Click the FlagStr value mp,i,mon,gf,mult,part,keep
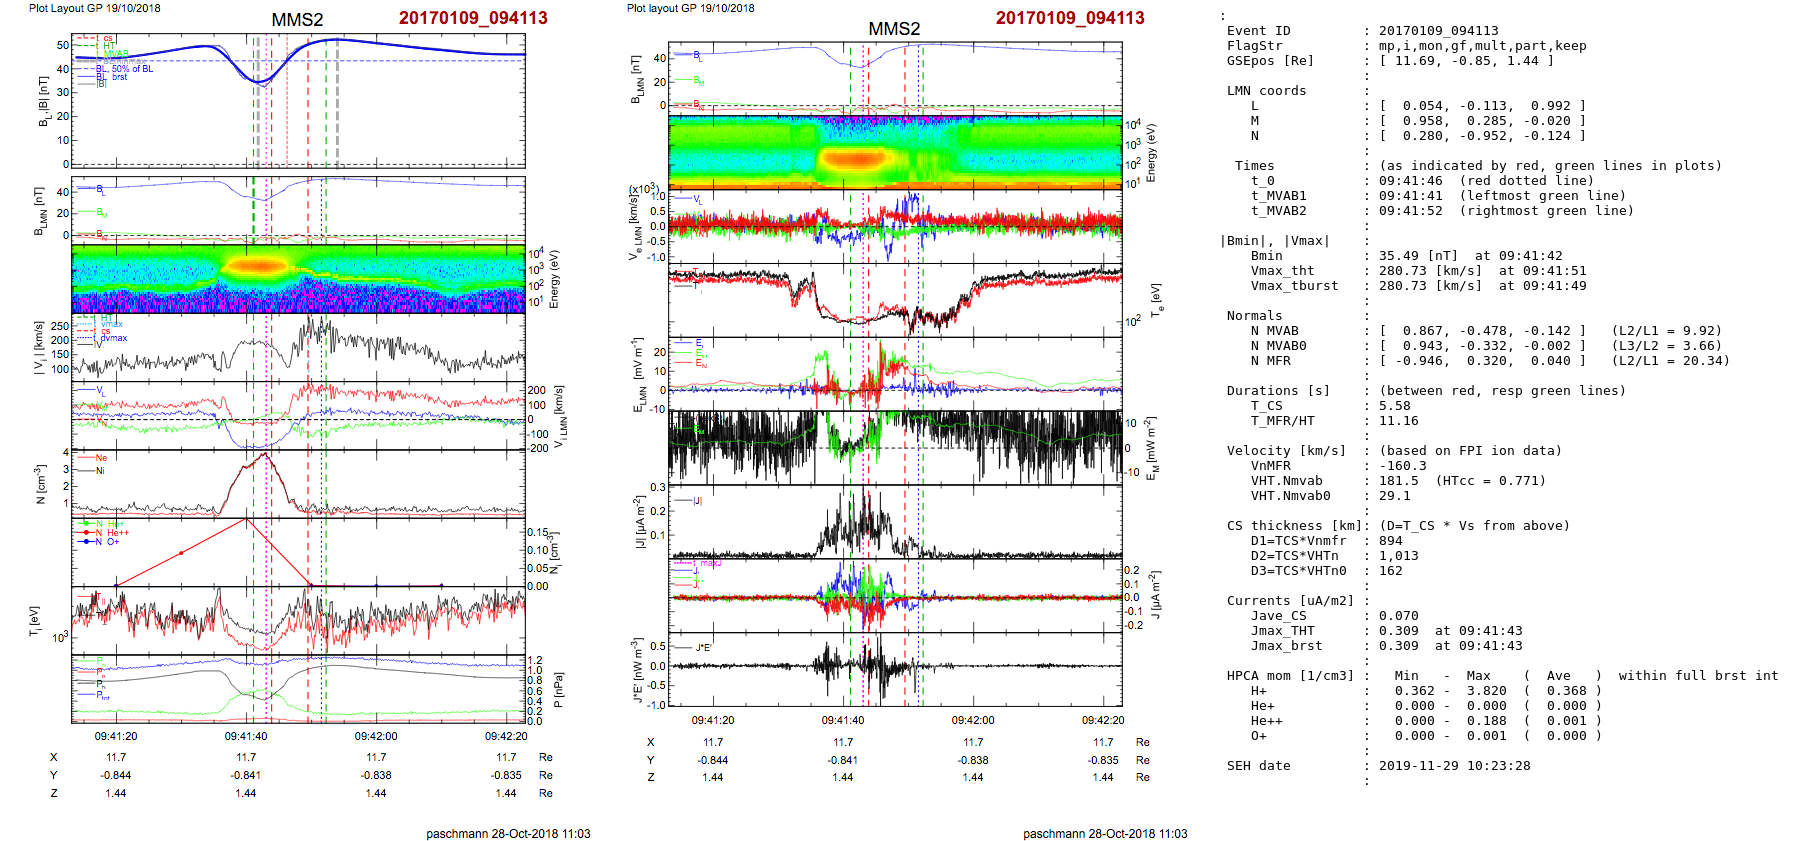Screen dimensions: 1804x841 [1482, 46]
